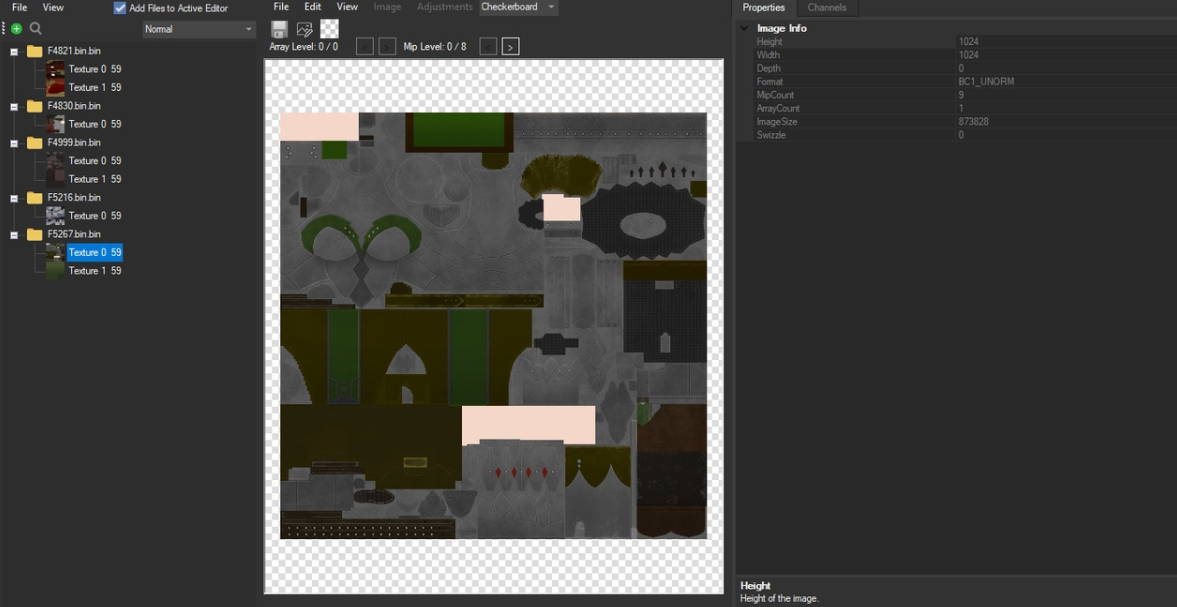Collapse the F4821.bin.bin tree node
Viewport: 1177px width, 607px height.
14,52
